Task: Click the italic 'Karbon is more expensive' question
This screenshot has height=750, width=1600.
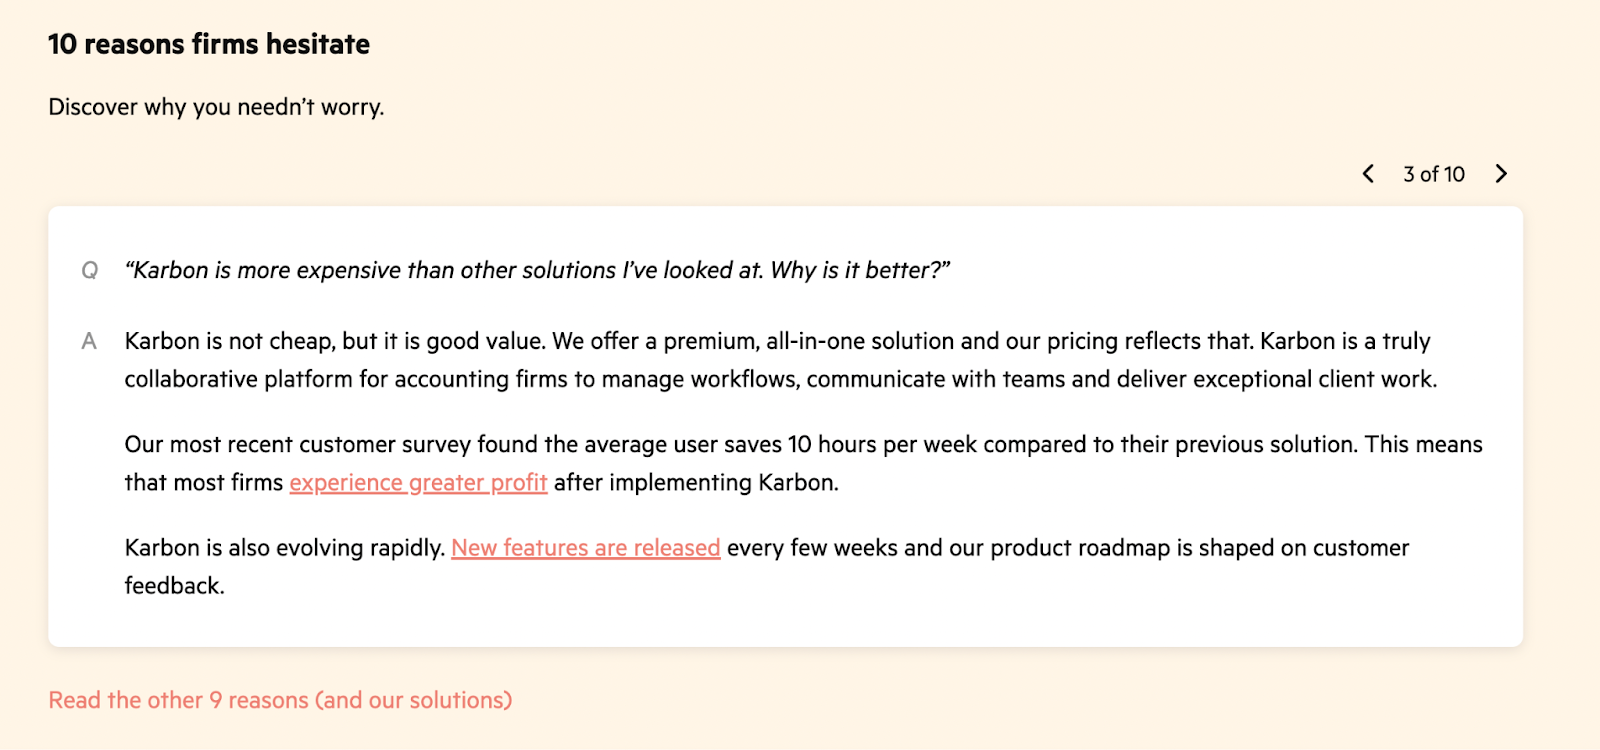Action: point(537,270)
